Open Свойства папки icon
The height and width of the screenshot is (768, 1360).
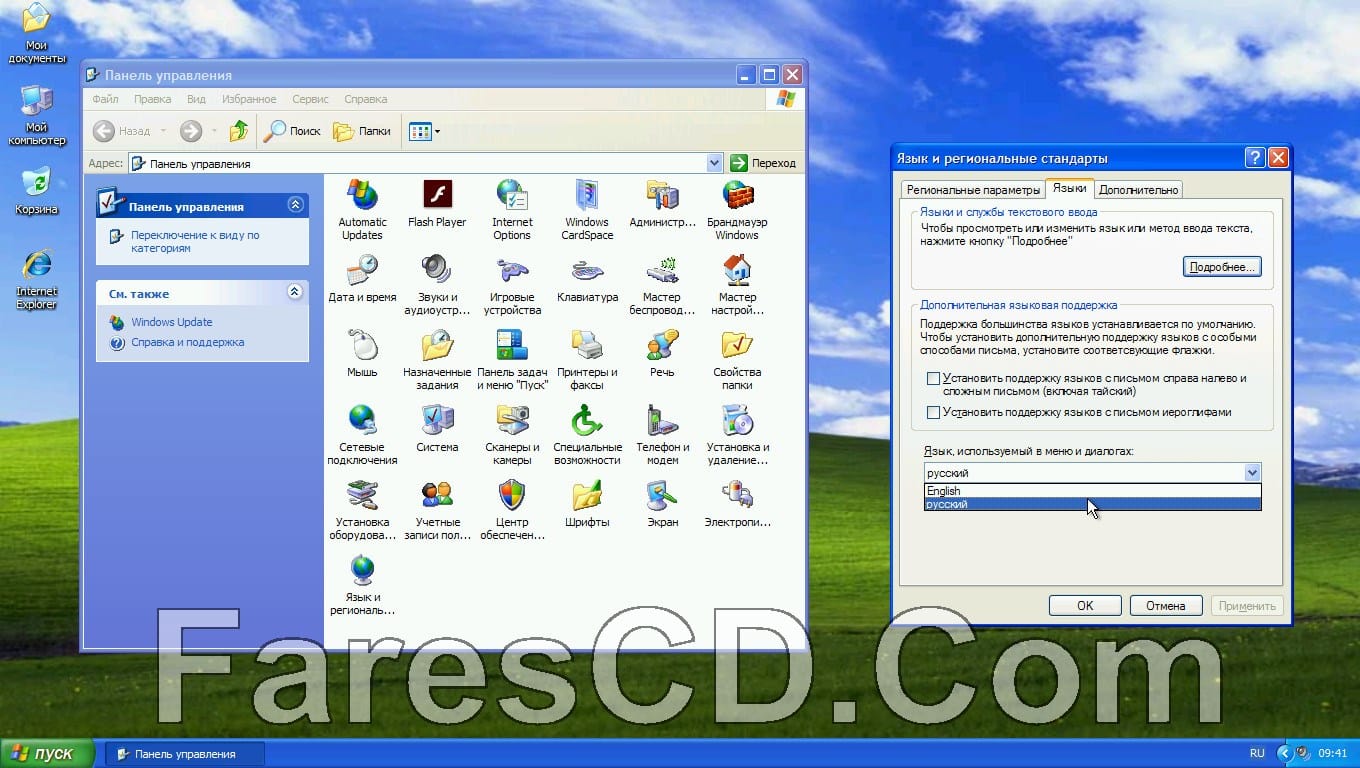click(737, 359)
